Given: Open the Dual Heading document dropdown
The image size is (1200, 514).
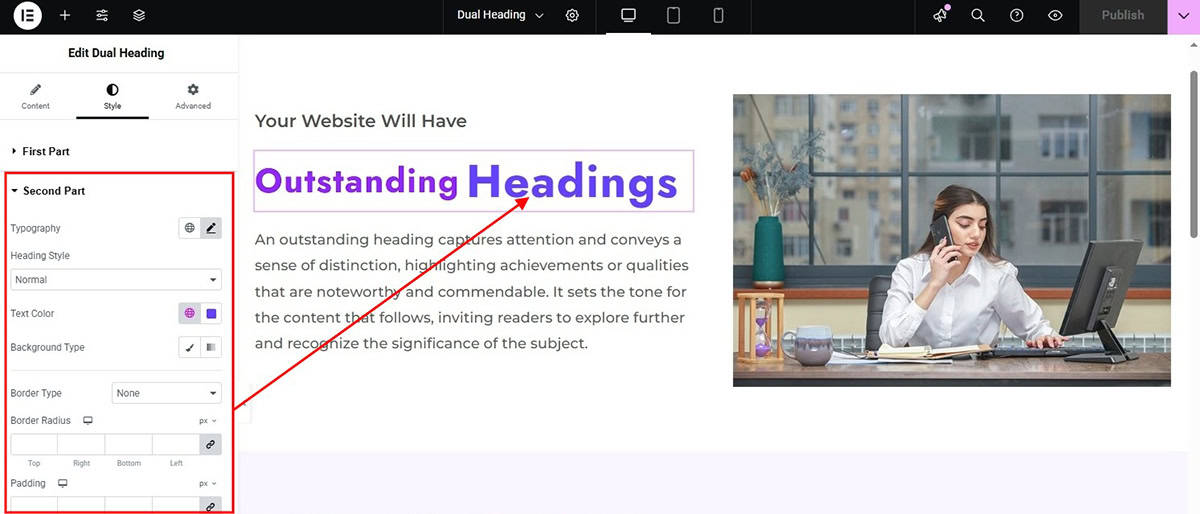Looking at the screenshot, I should (500, 15).
